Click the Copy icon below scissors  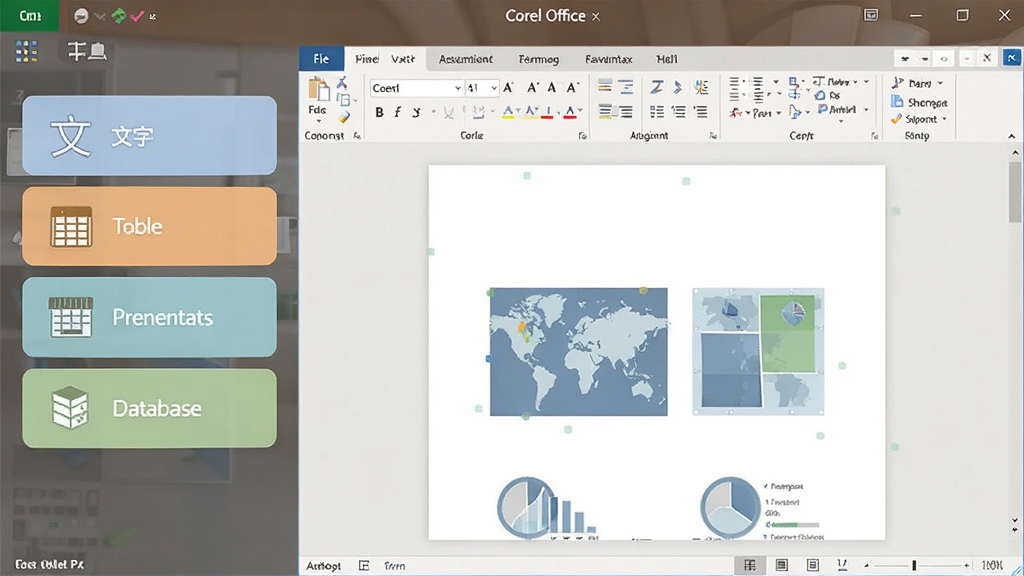pyautogui.click(x=343, y=99)
